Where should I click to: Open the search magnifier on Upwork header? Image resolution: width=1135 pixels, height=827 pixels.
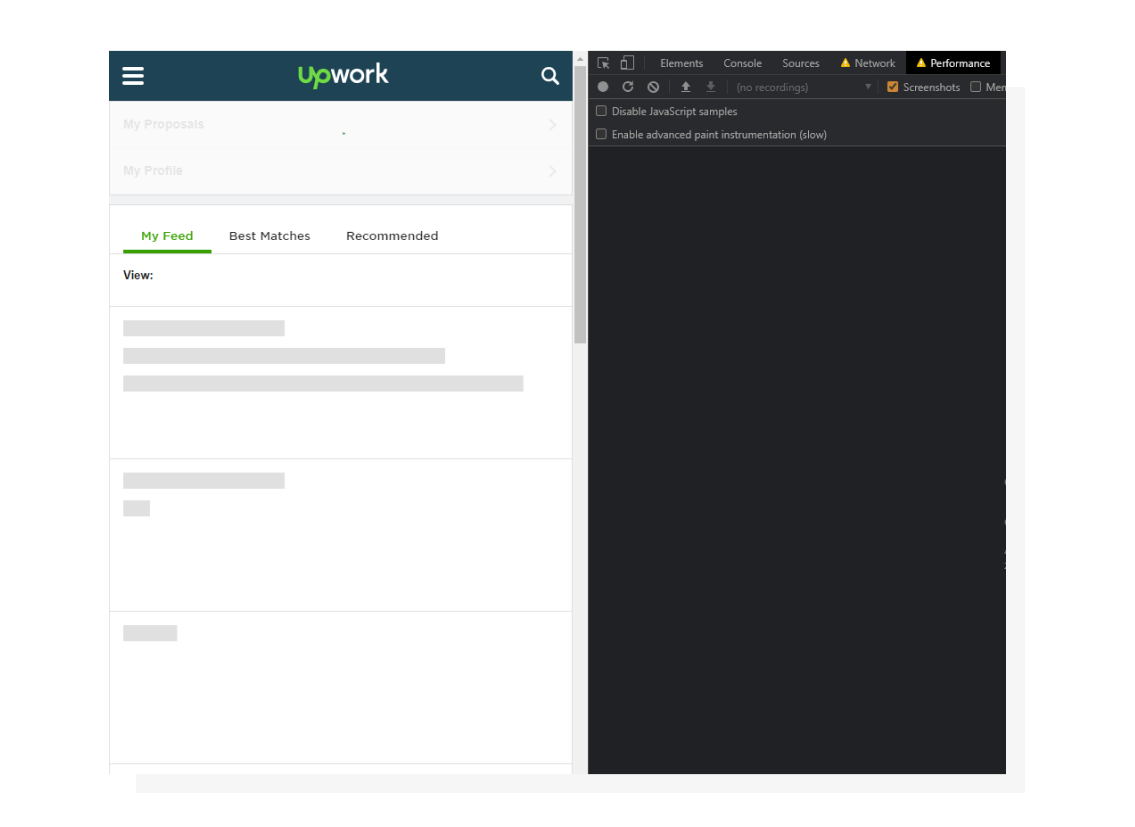pos(550,76)
